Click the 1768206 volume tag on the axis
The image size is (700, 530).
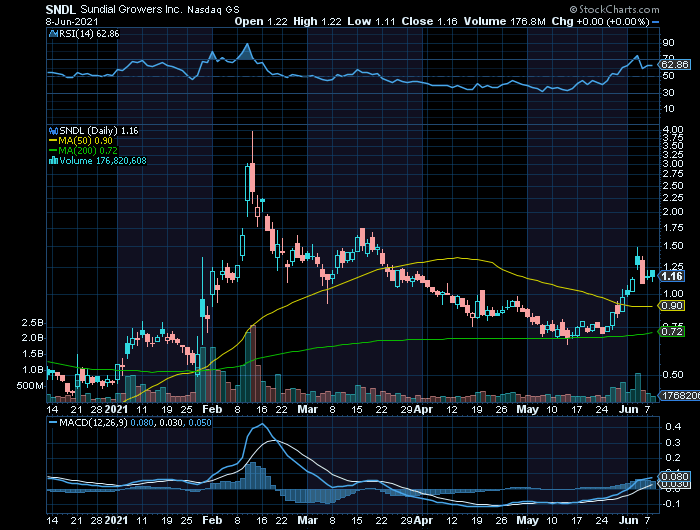(x=679, y=396)
